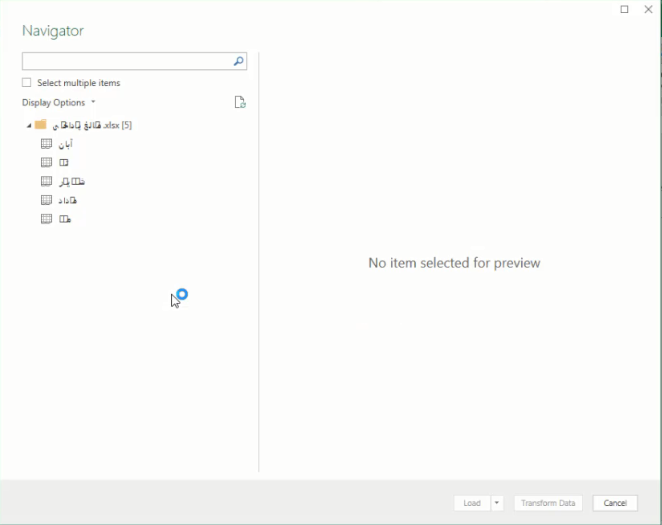Click the table icon beside آبان
Viewport: 662px width, 525px height.
(x=46, y=144)
